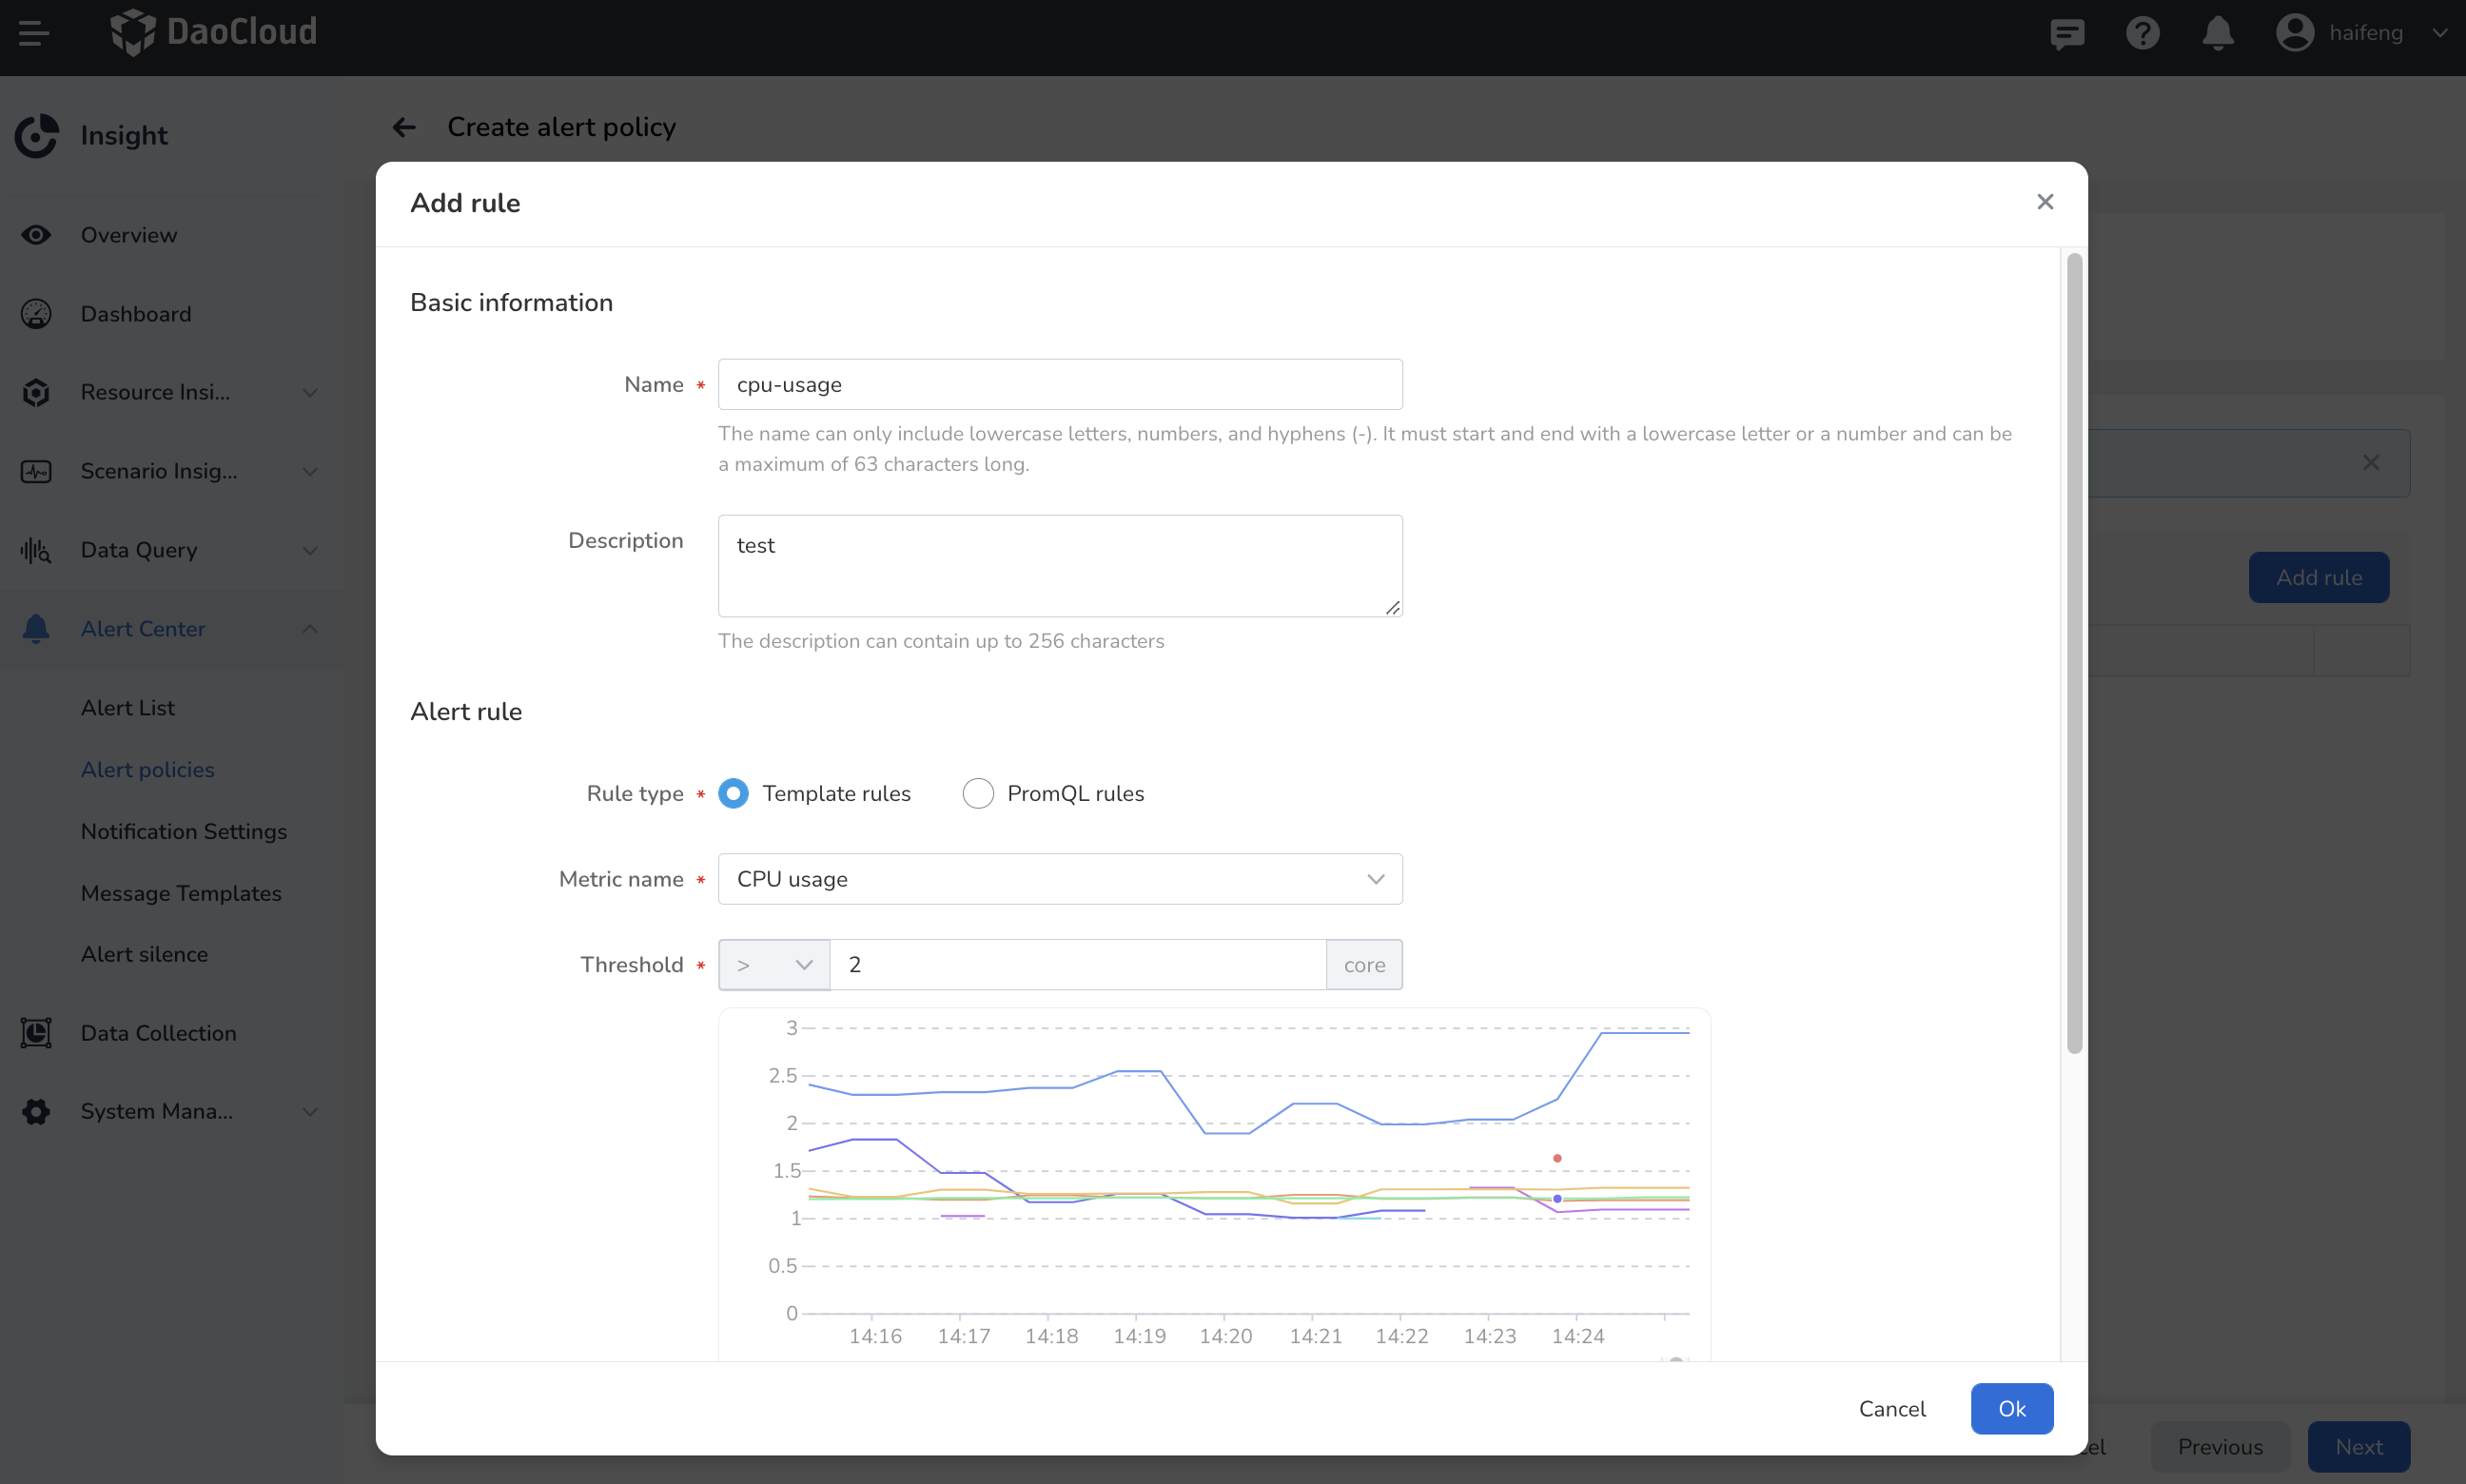This screenshot has width=2466, height=1484.
Task: Go to Alert policies
Action: click(148, 770)
